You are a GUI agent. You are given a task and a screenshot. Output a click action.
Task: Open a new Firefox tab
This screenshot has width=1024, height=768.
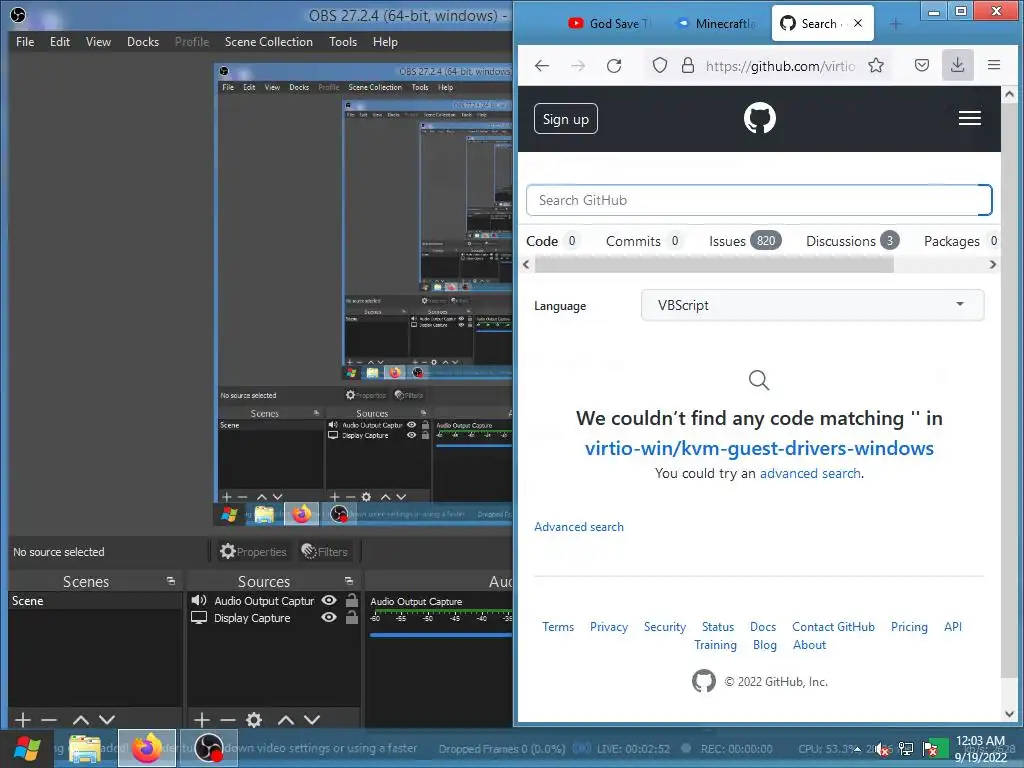pyautogui.click(x=895, y=24)
